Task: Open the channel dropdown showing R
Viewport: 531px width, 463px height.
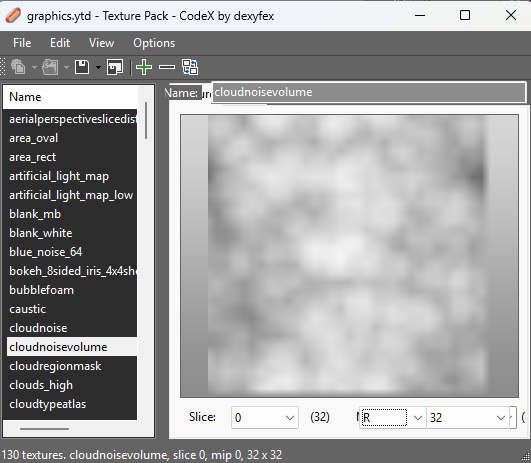Action: pos(392,417)
